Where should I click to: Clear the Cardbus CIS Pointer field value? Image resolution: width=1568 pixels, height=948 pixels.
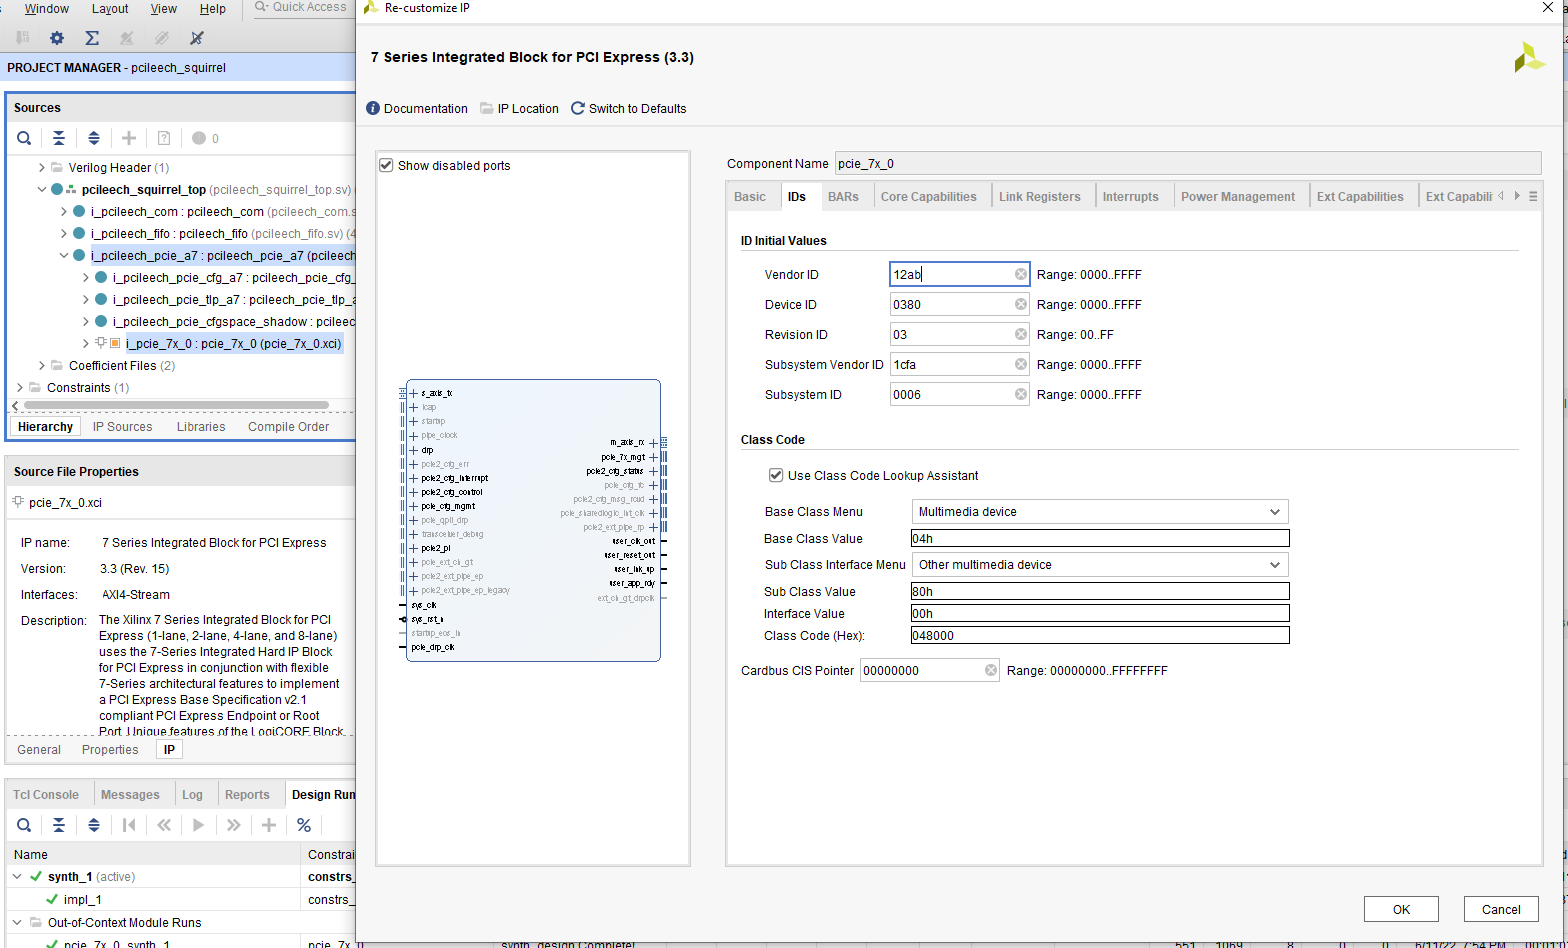click(991, 670)
